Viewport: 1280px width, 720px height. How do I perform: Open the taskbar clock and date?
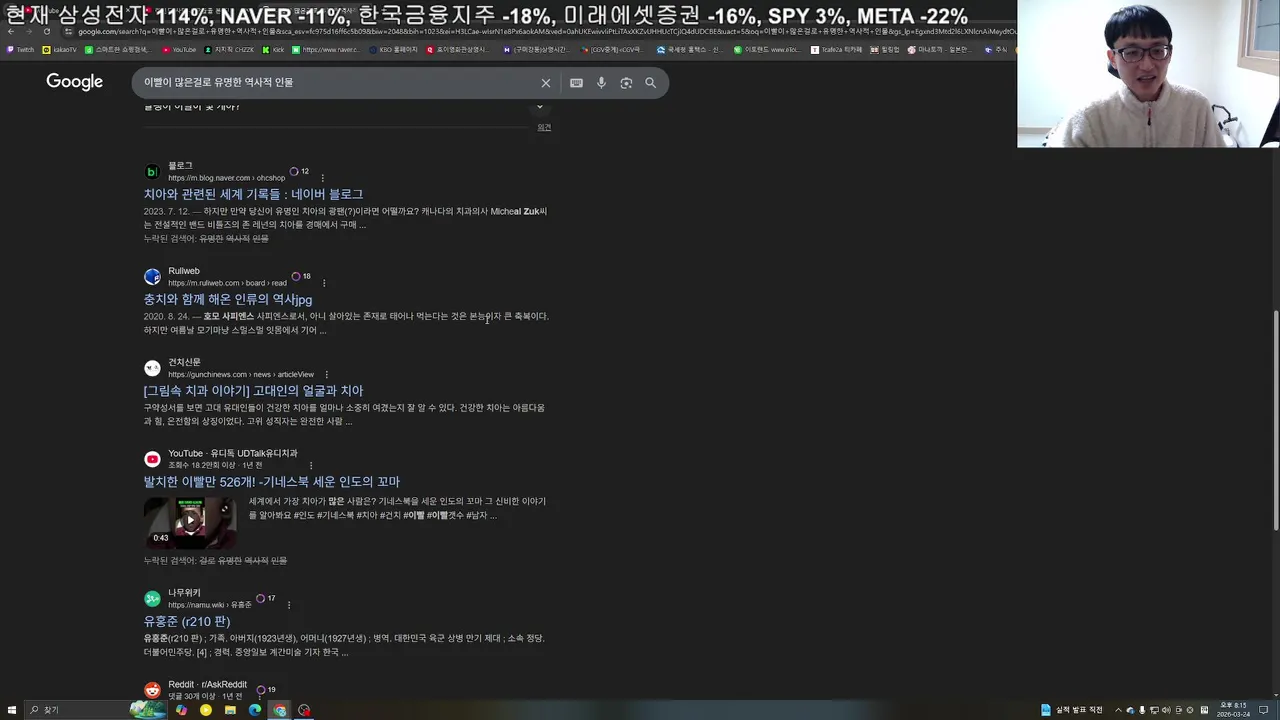(x=1233, y=710)
